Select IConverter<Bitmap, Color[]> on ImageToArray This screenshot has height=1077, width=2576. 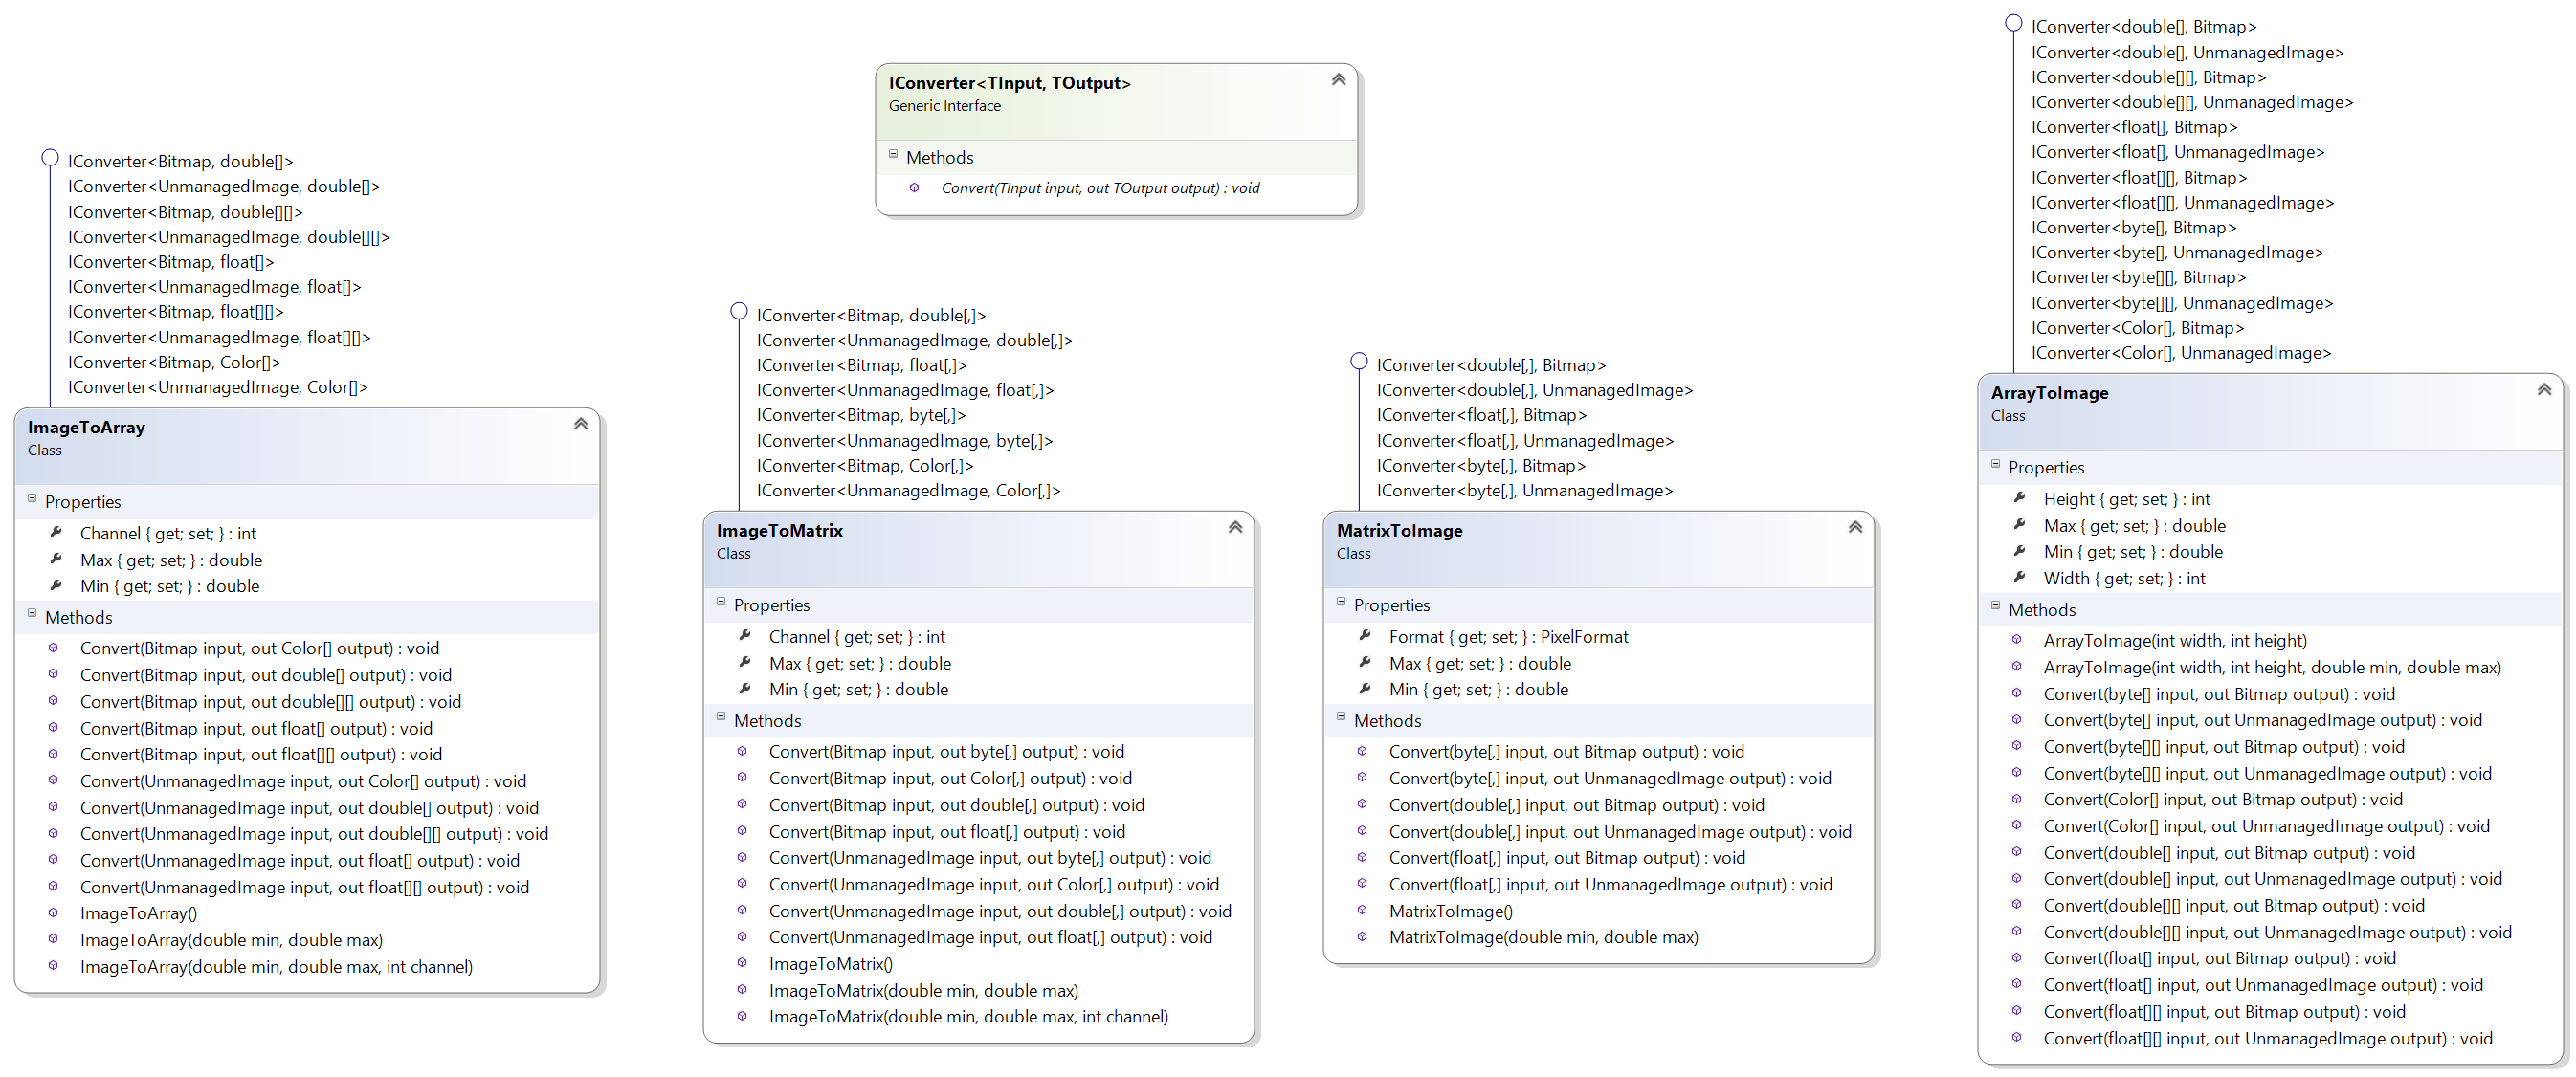click(x=174, y=363)
